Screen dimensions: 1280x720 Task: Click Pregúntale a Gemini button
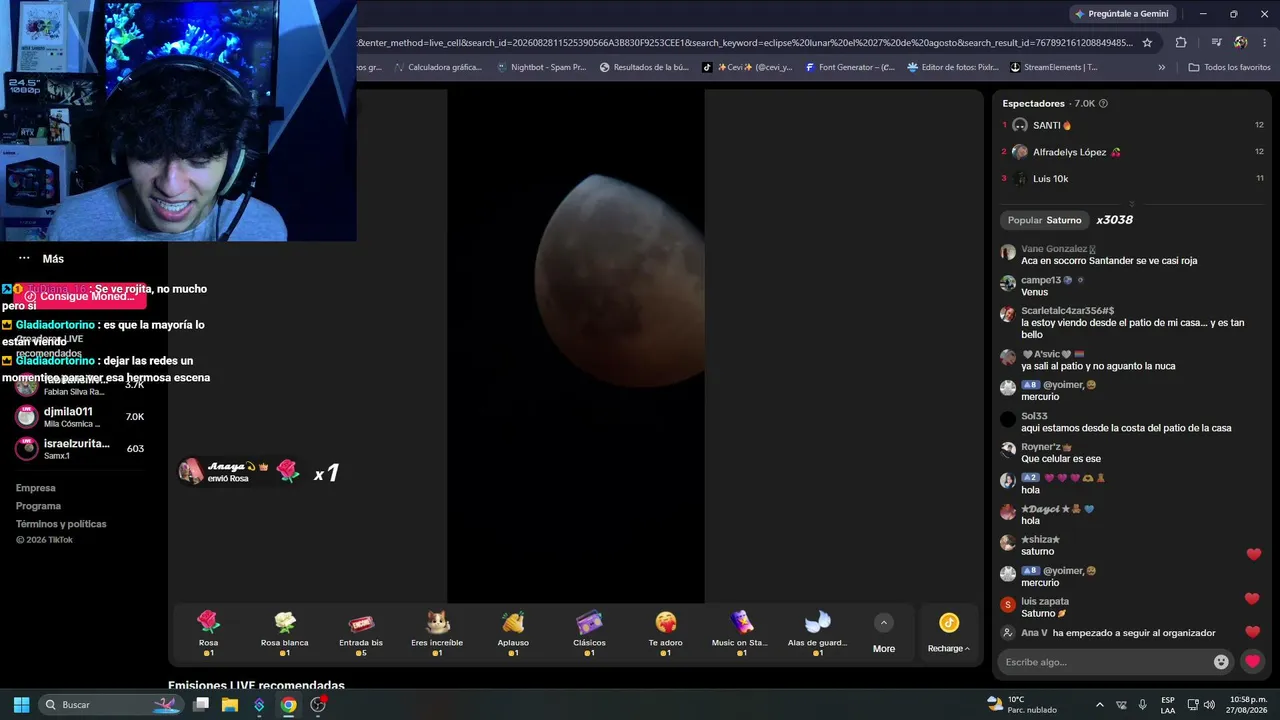pos(1121,13)
